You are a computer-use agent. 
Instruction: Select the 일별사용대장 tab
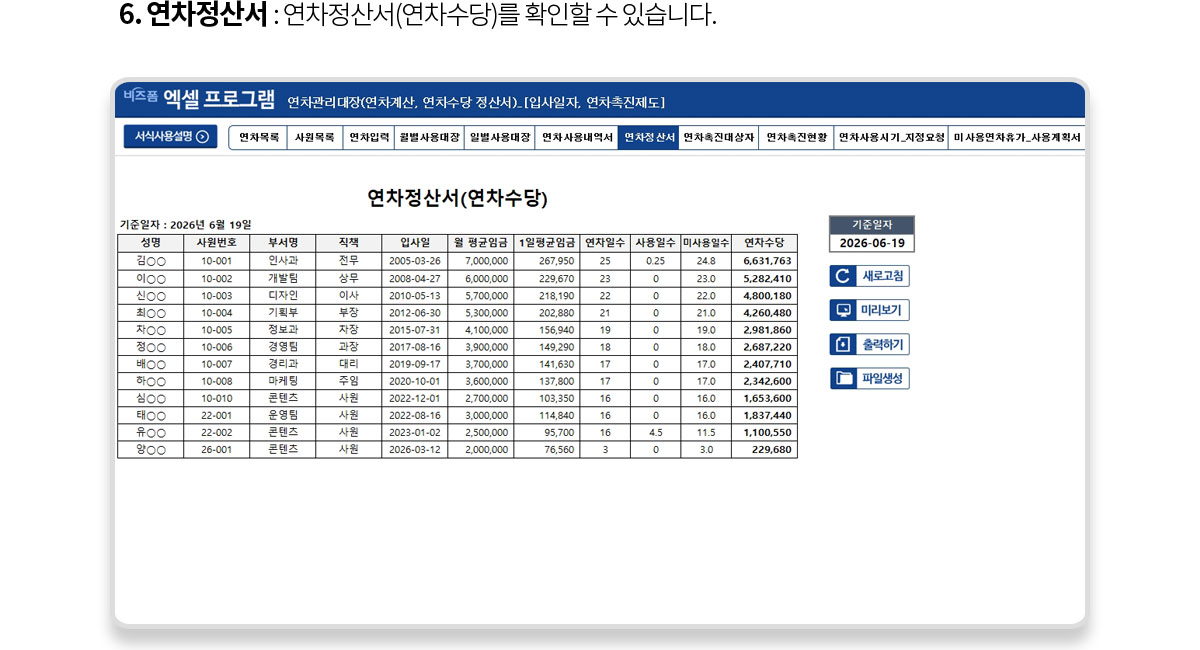click(499, 138)
